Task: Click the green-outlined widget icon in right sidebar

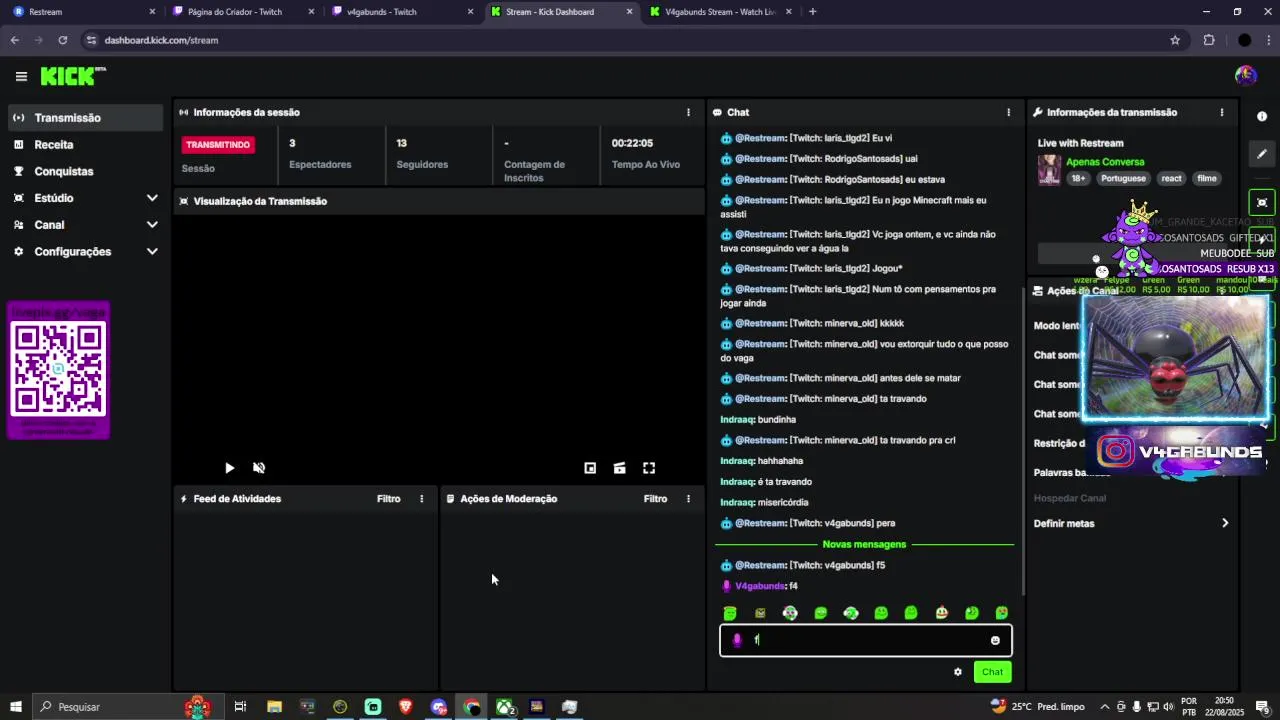Action: point(1262,202)
